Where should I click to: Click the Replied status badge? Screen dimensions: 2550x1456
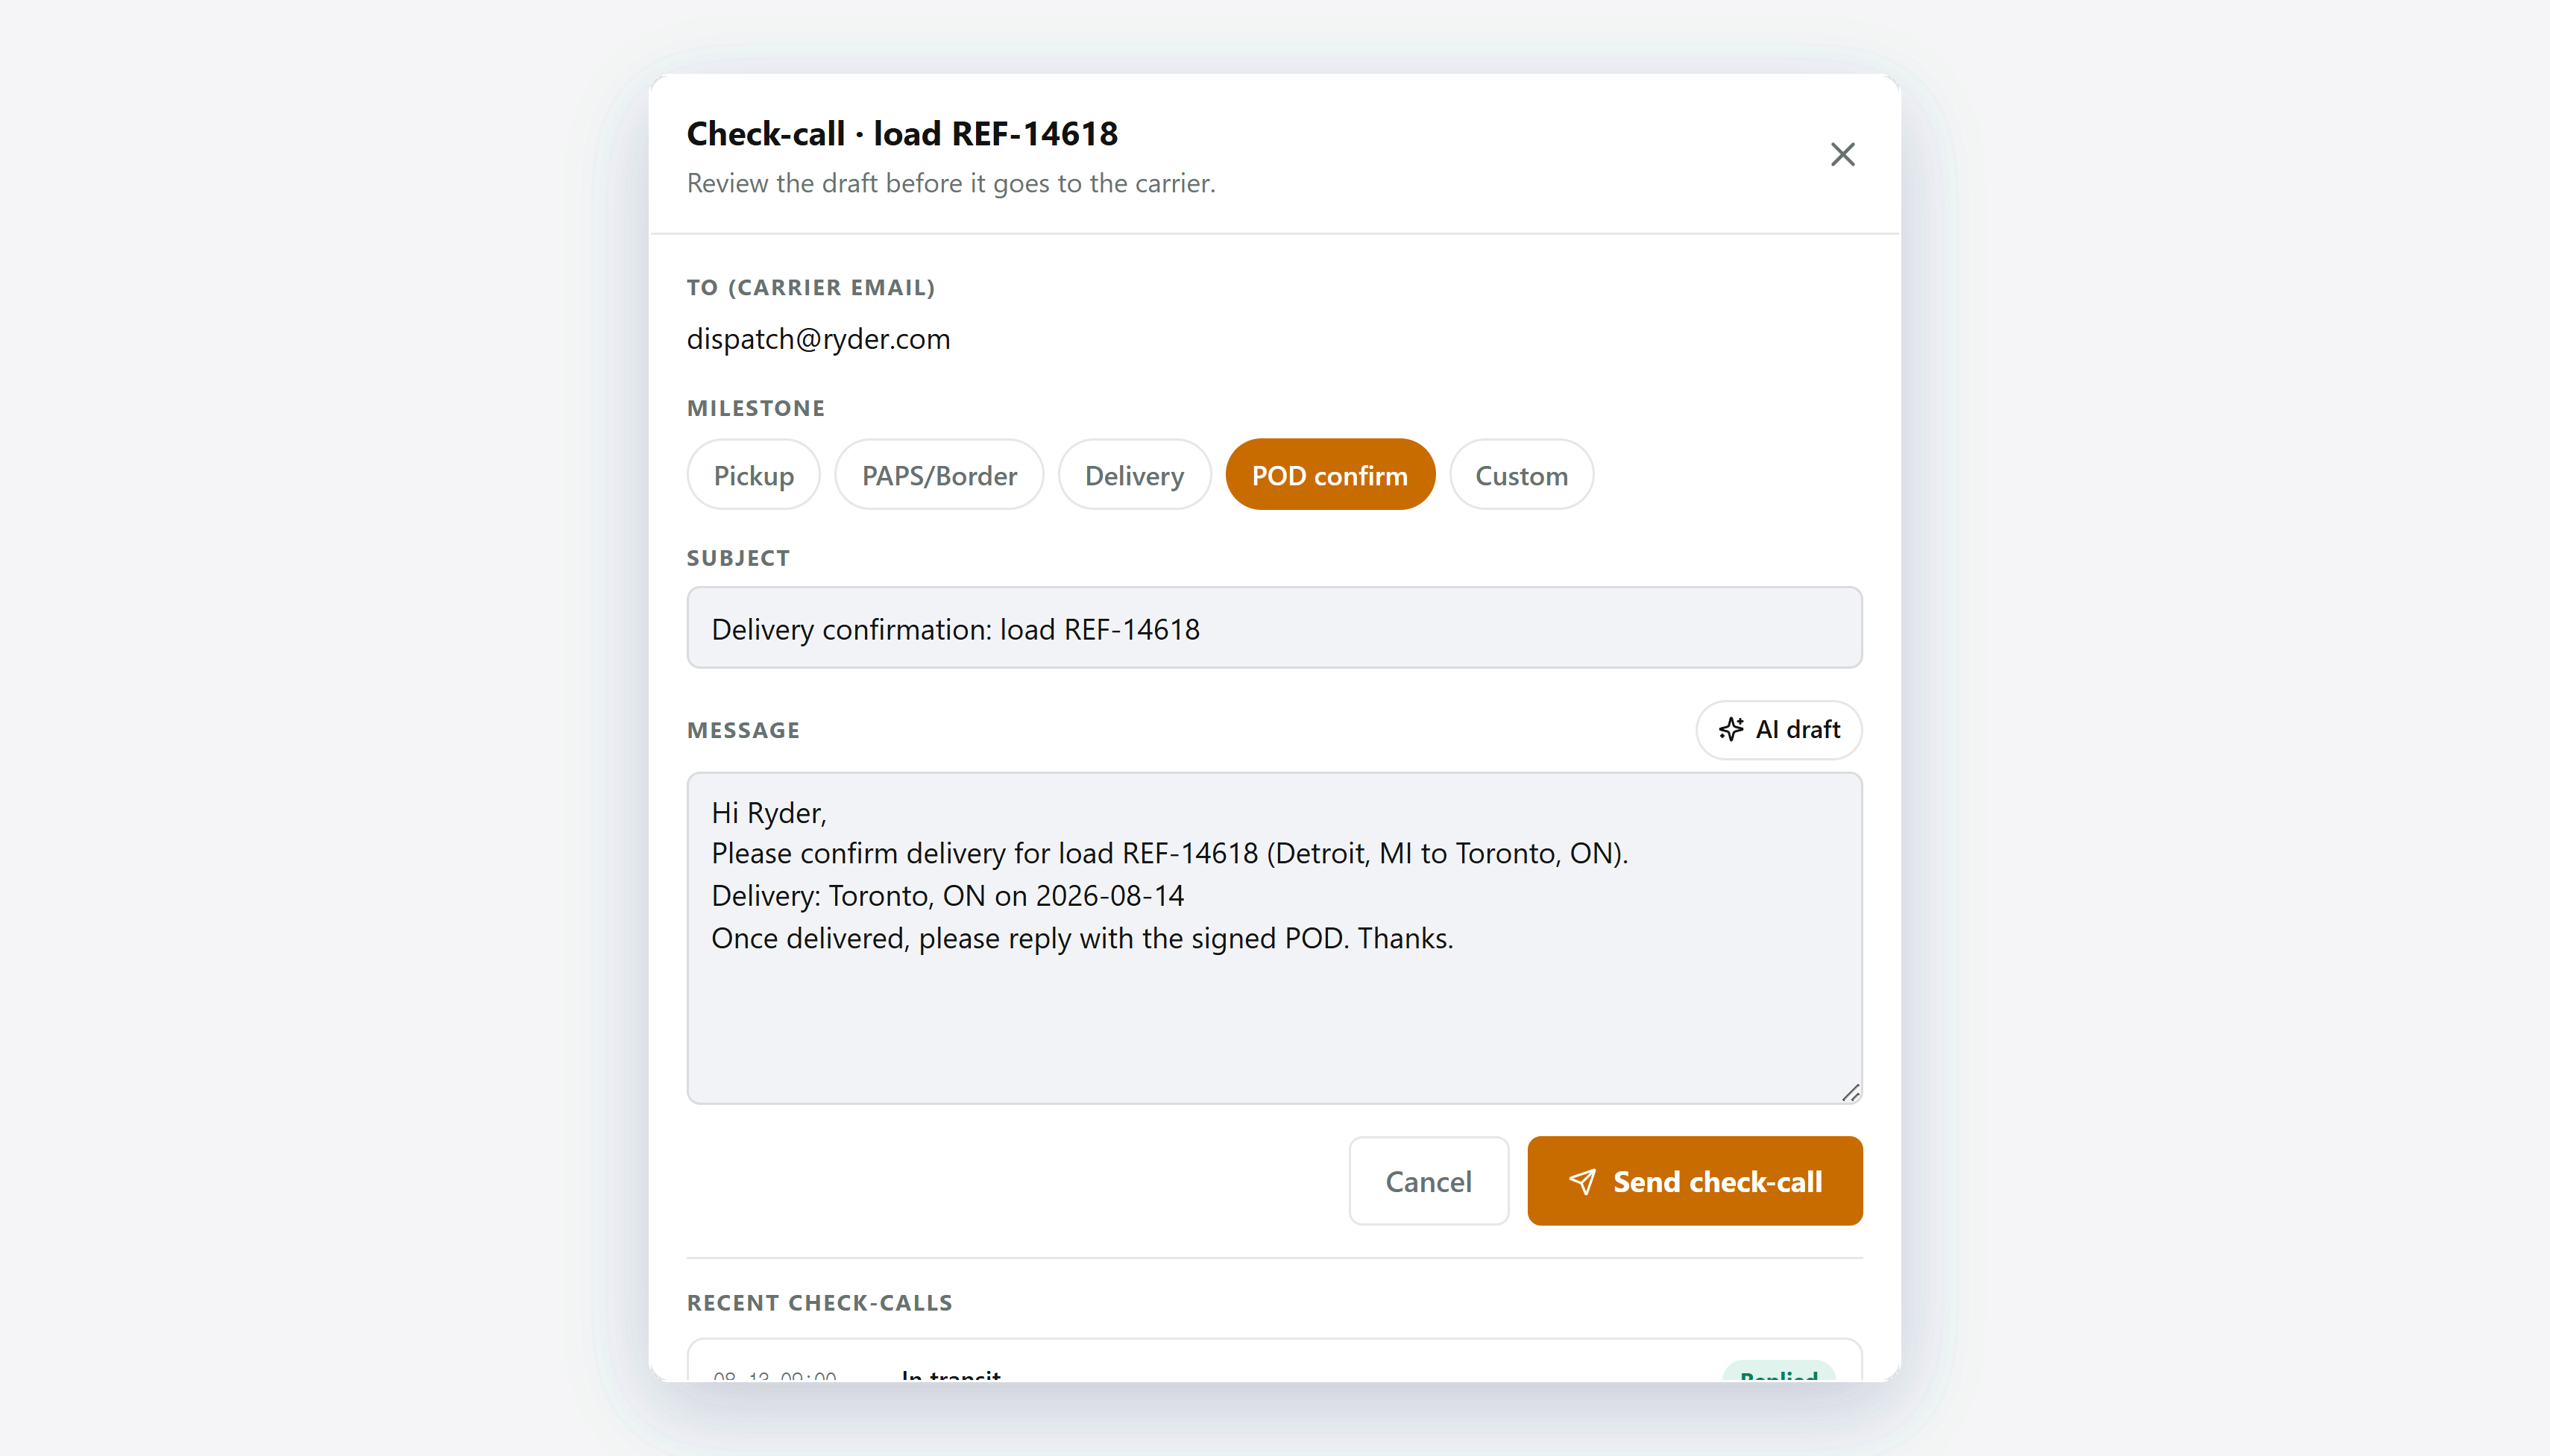(1778, 1373)
